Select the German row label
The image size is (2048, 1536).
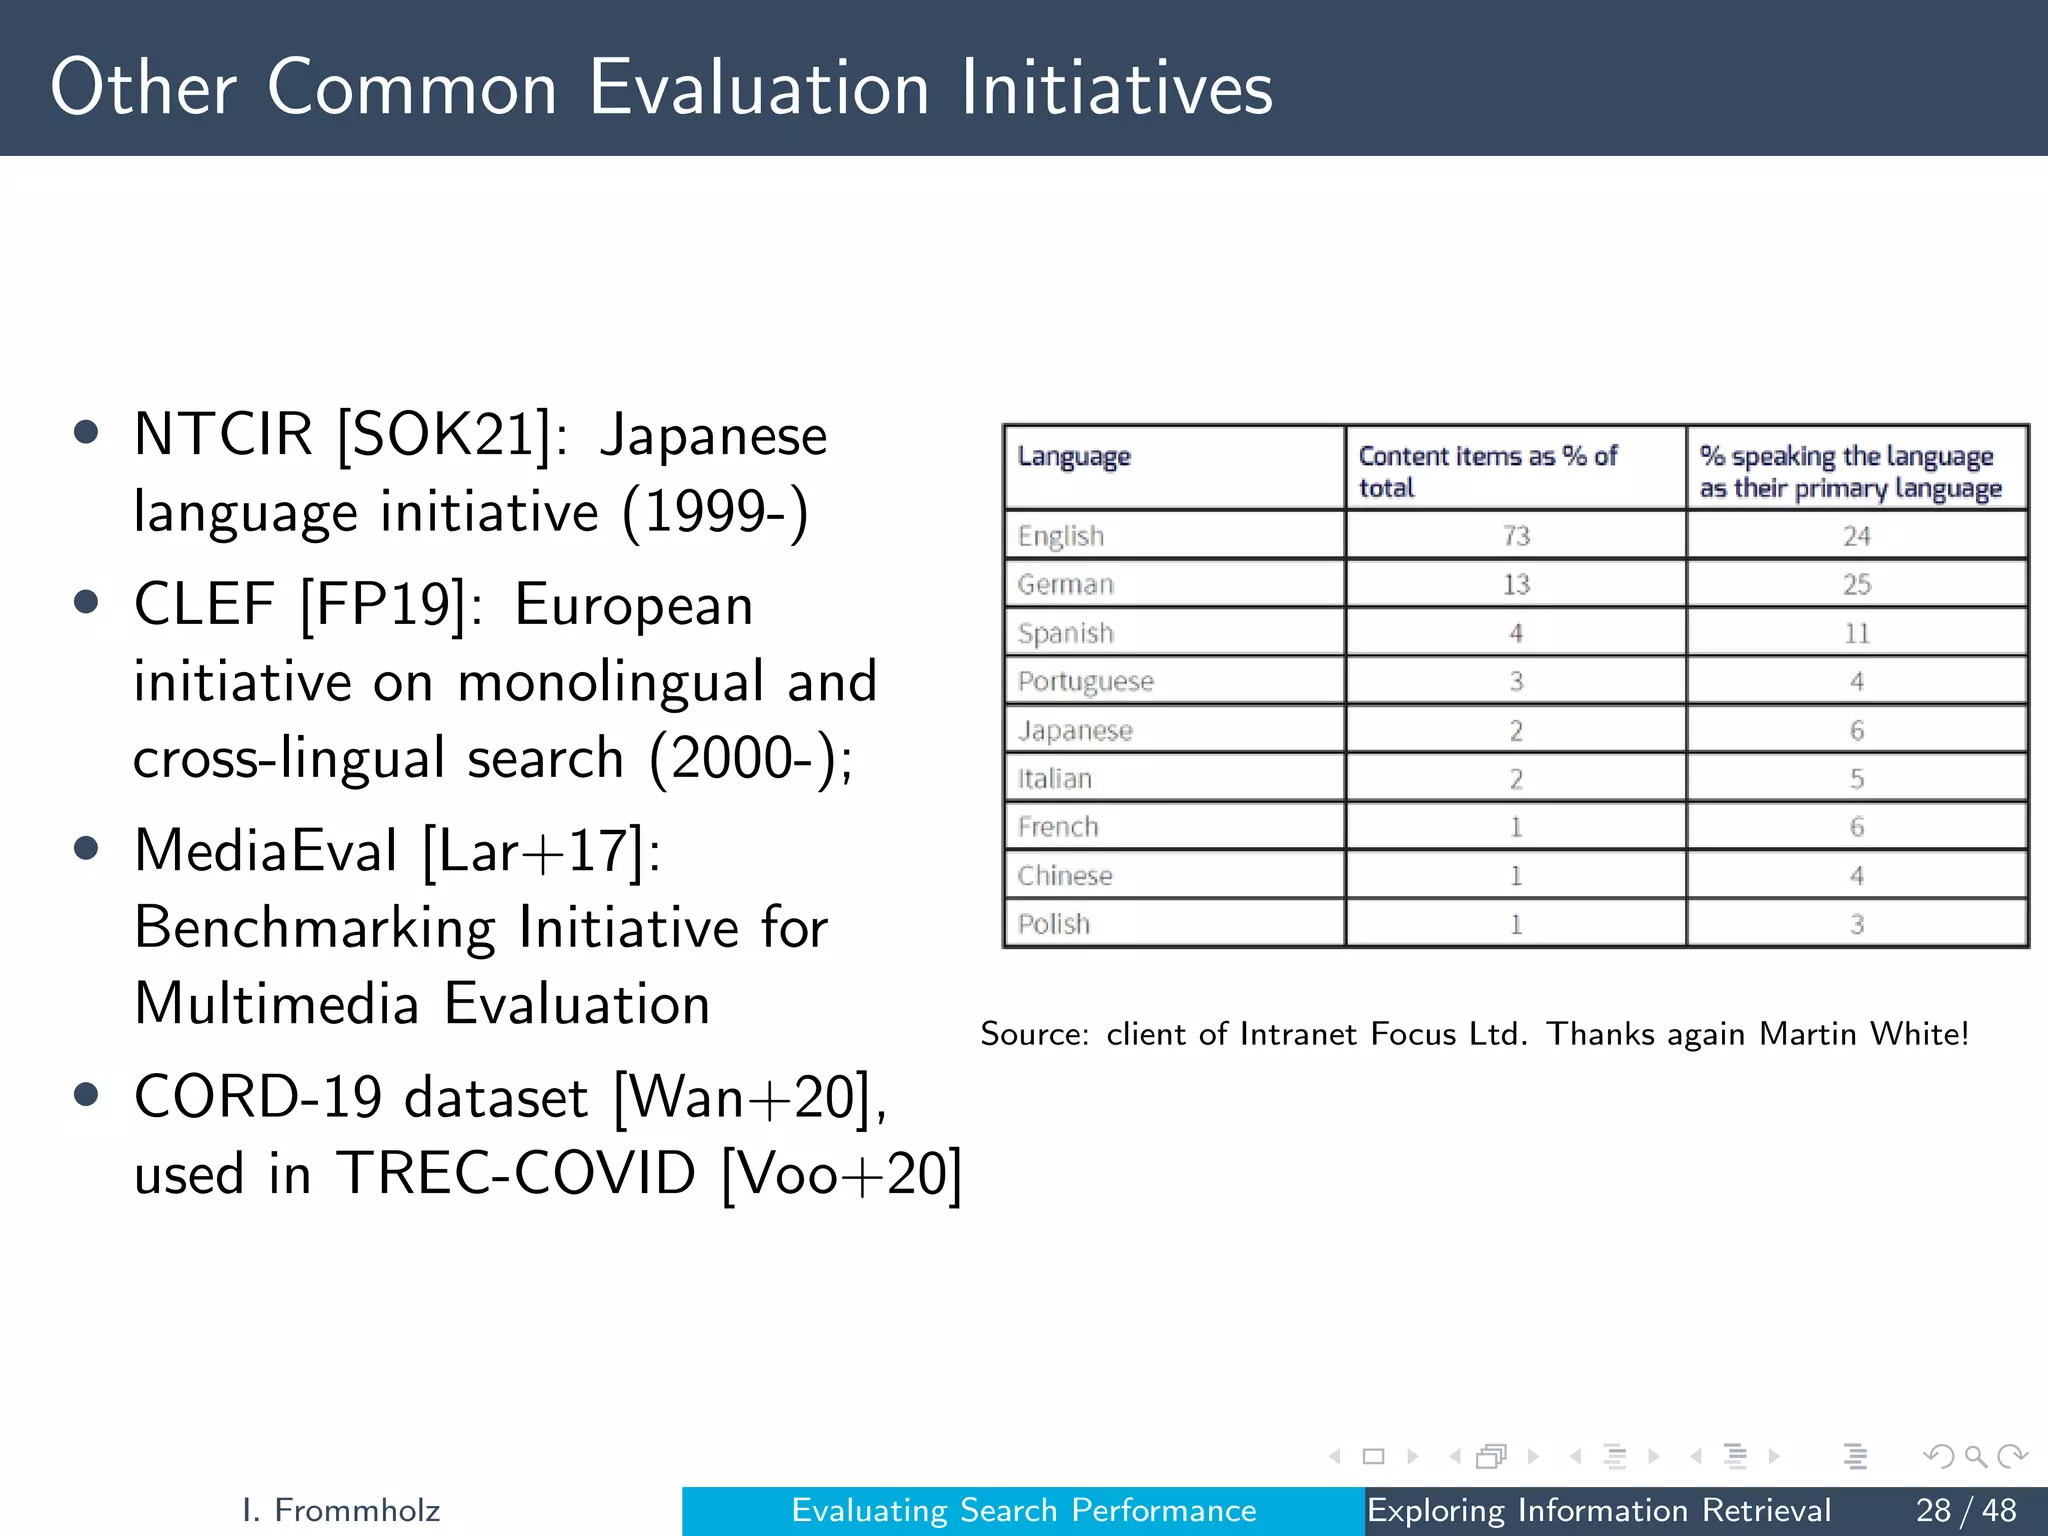click(1066, 584)
